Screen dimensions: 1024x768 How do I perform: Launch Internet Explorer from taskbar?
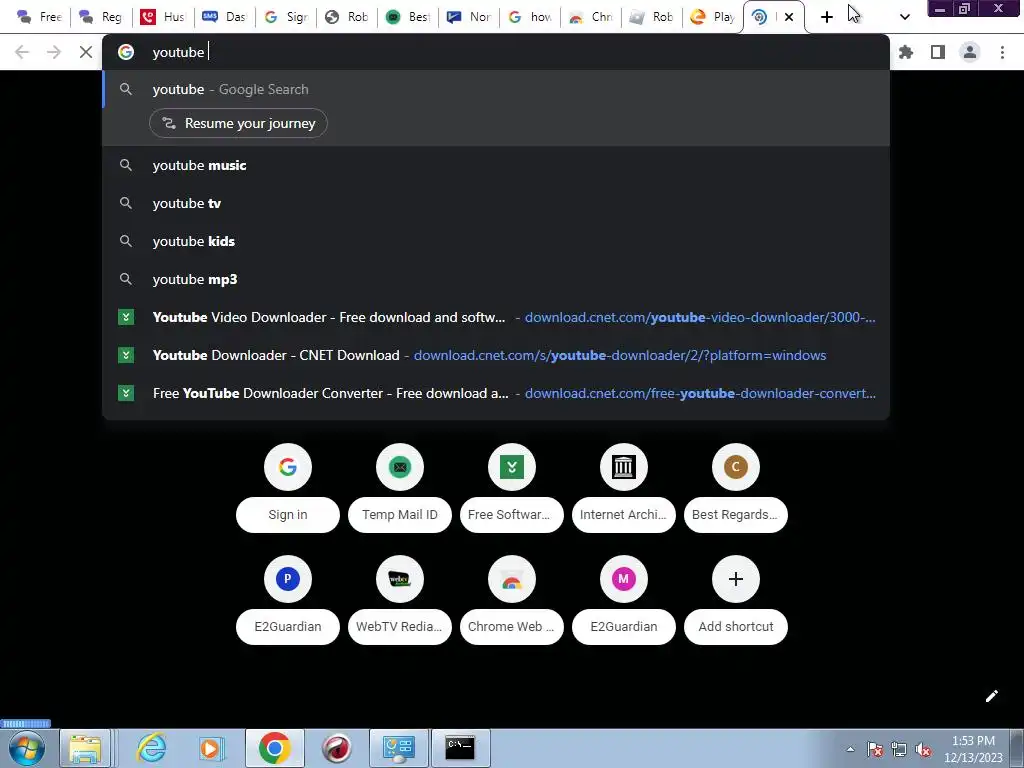[x=152, y=748]
